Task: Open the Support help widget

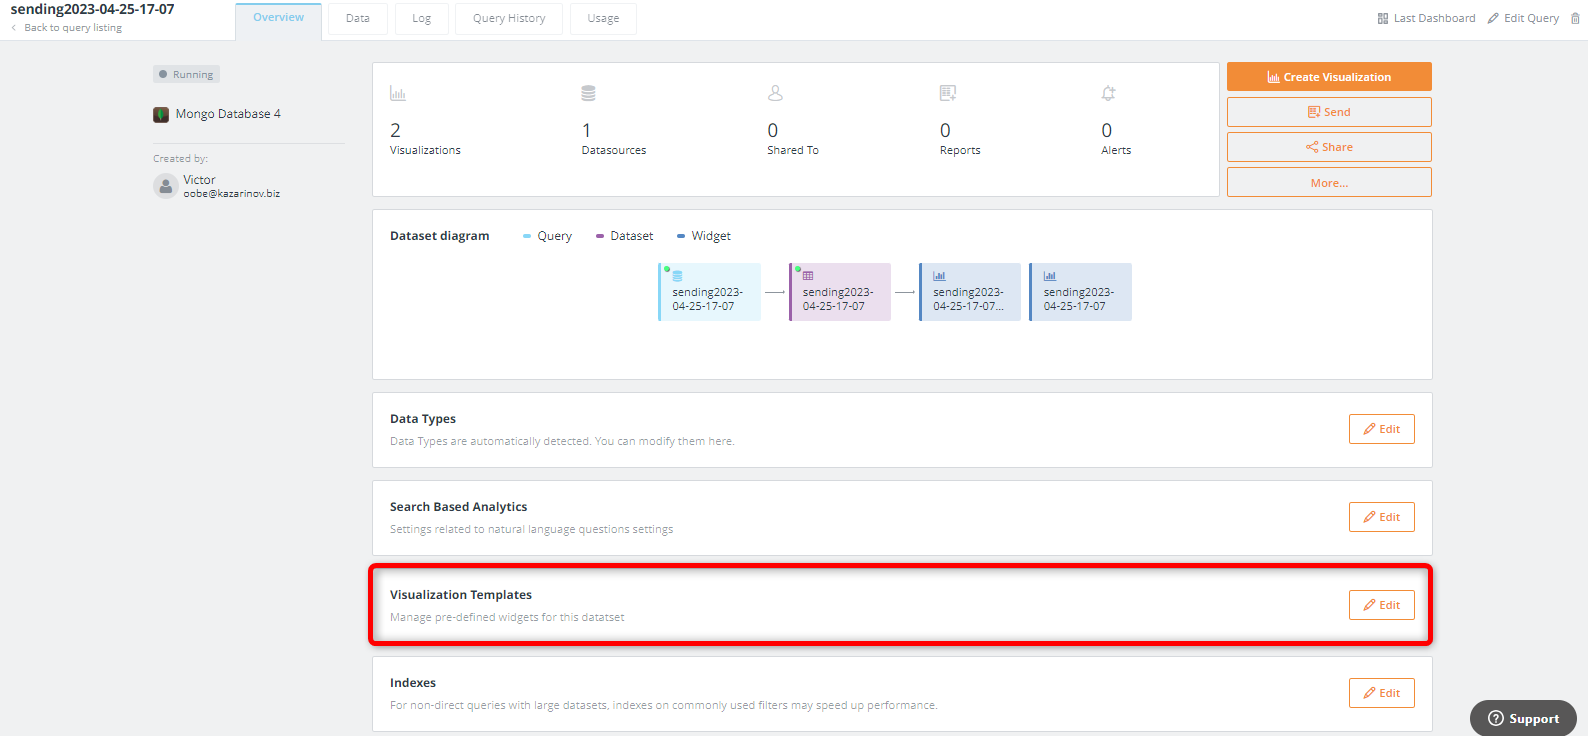Action: tap(1523, 718)
